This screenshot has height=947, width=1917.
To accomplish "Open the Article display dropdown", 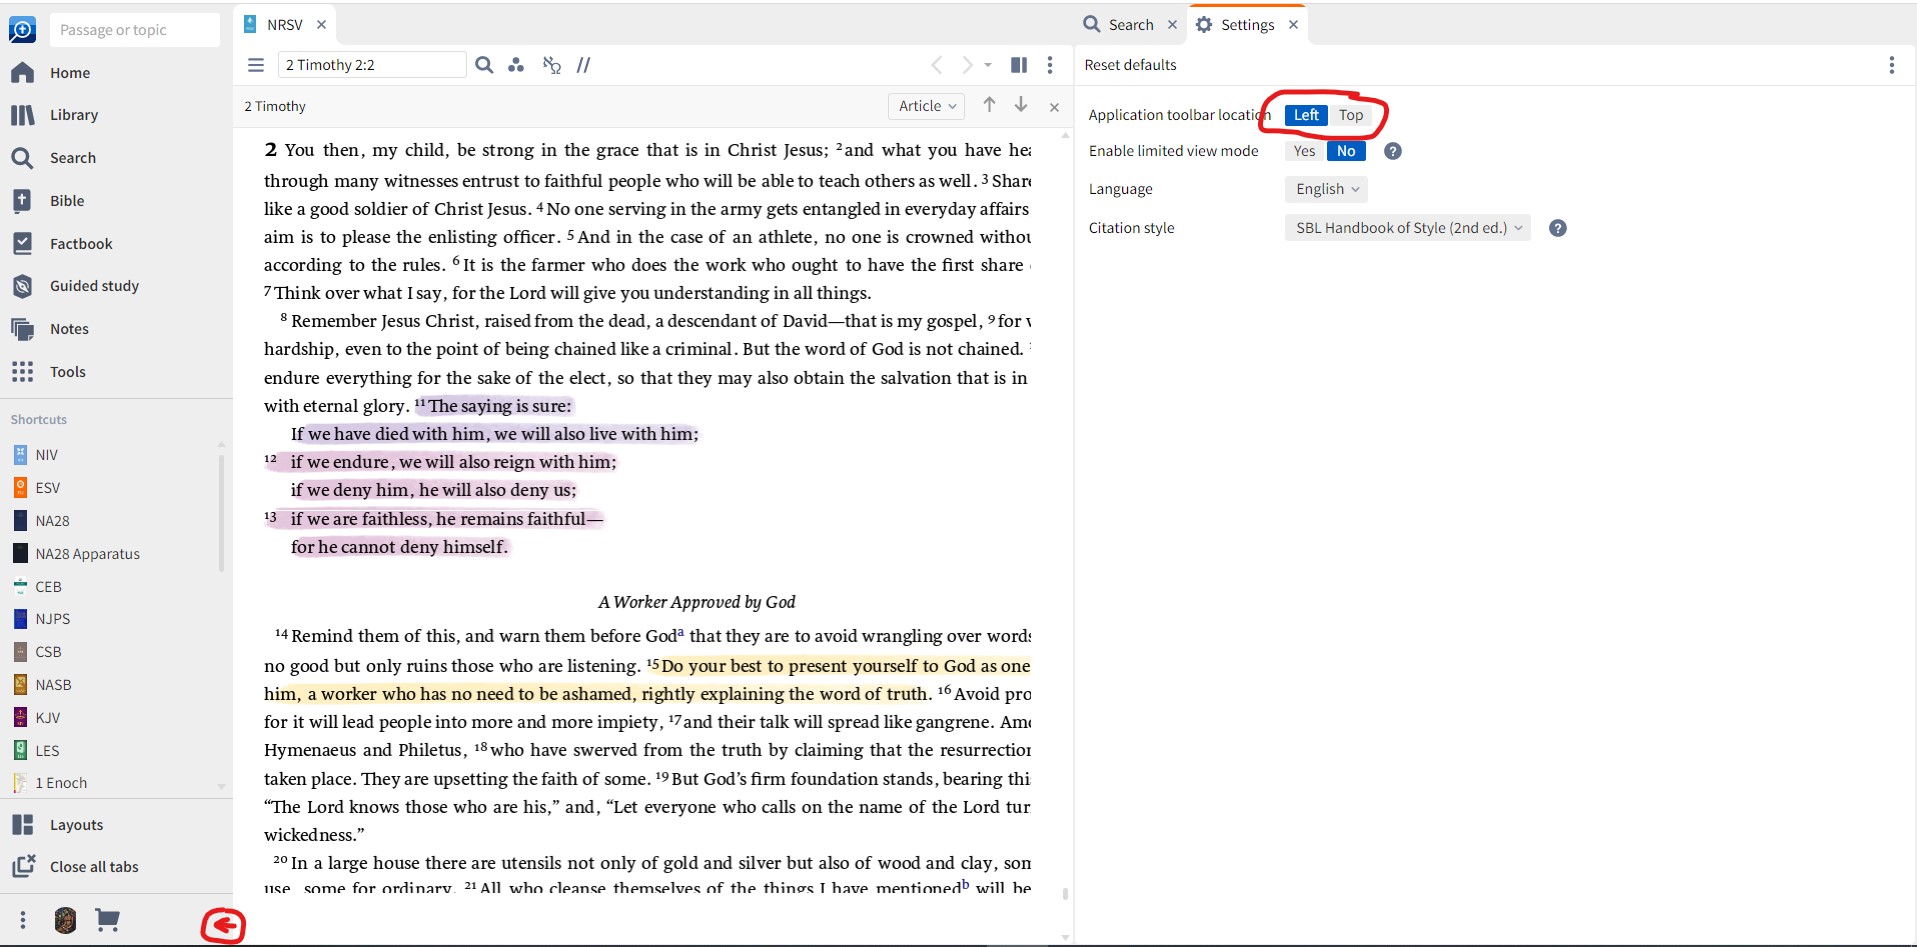I will pos(925,106).
